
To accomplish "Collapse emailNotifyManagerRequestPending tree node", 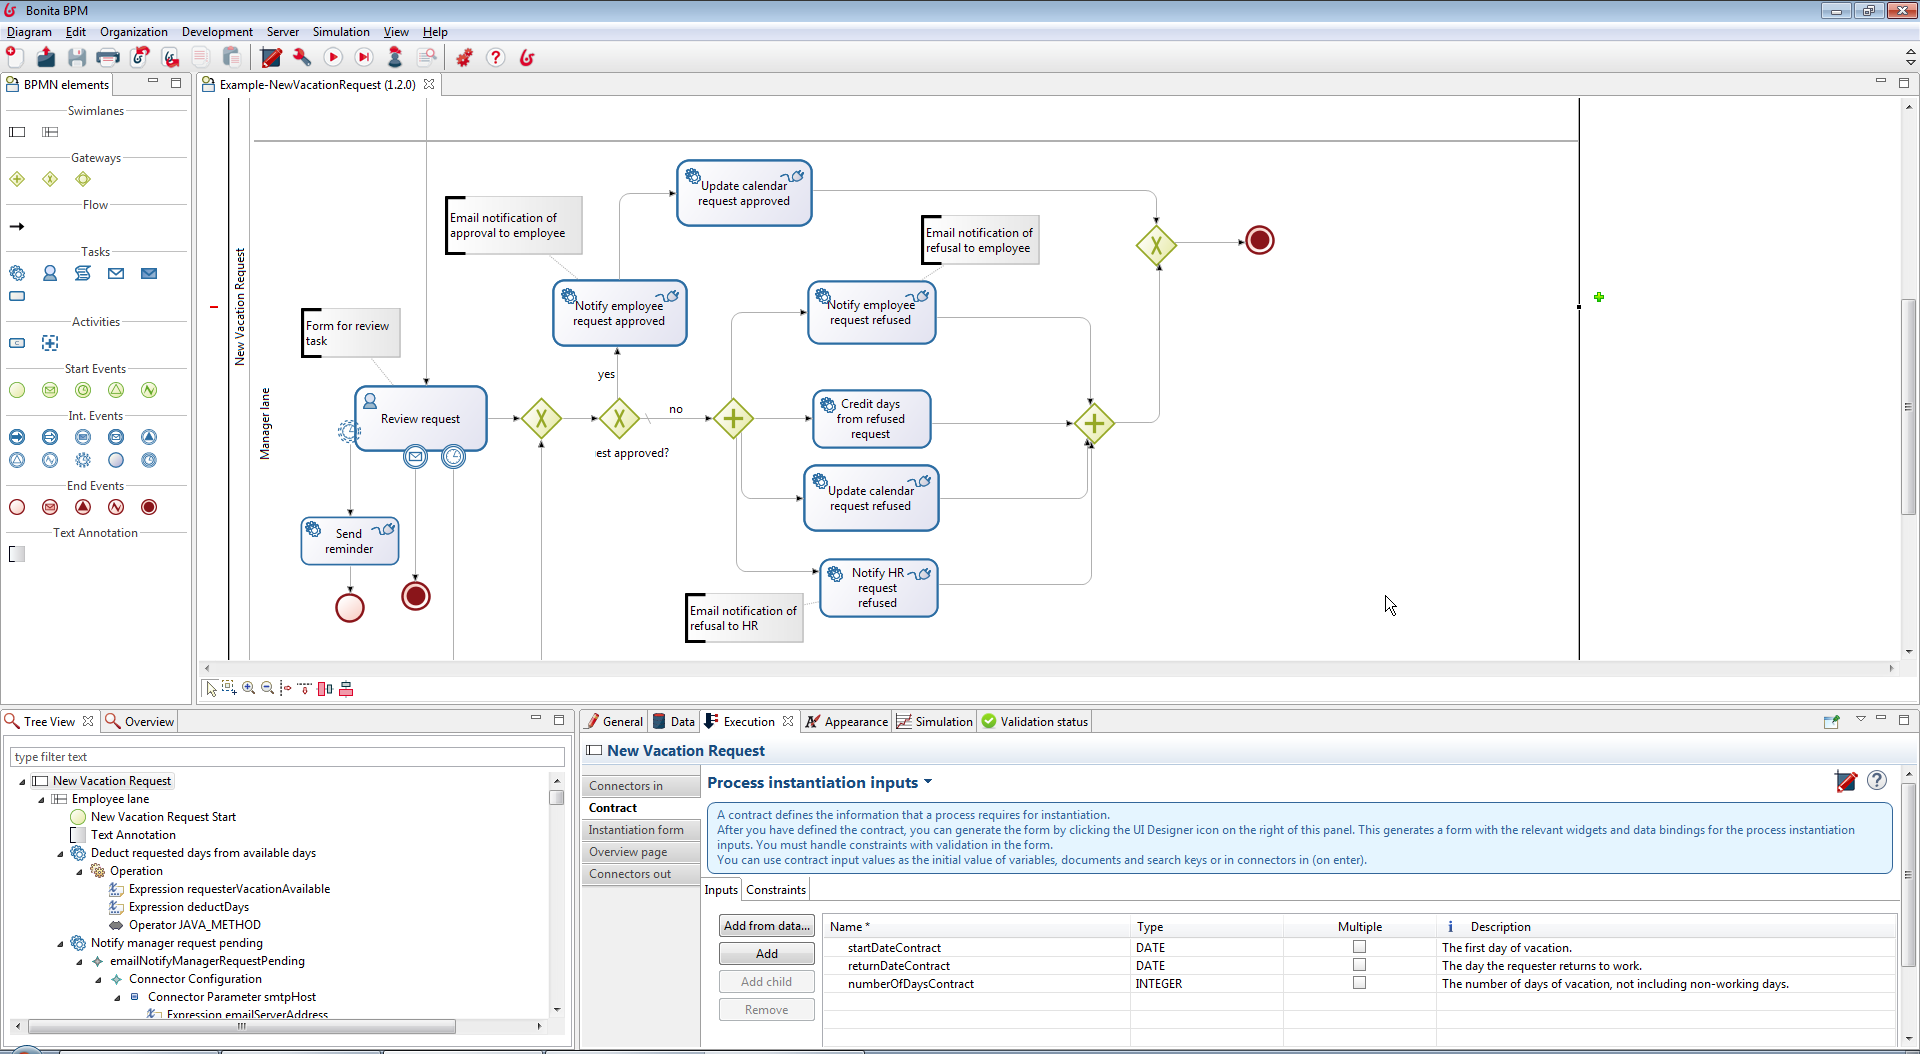I will point(79,962).
